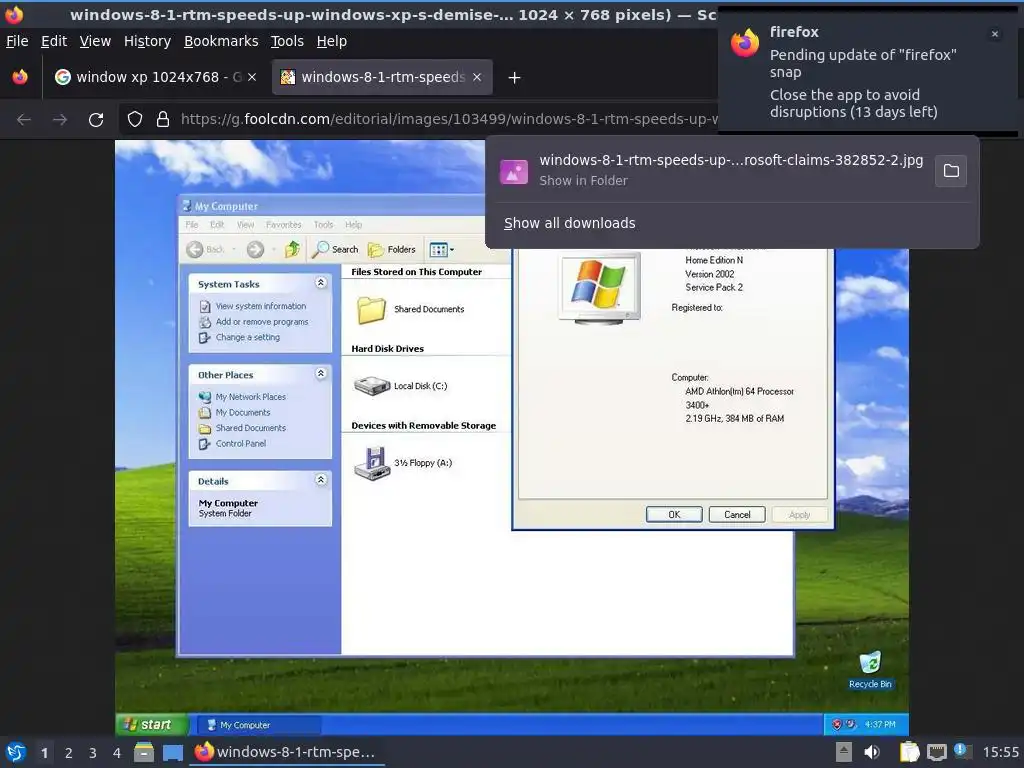Viewport: 1024px width, 768px height.
Task: Dismiss the firefox snap update notification
Action: [x=995, y=34]
